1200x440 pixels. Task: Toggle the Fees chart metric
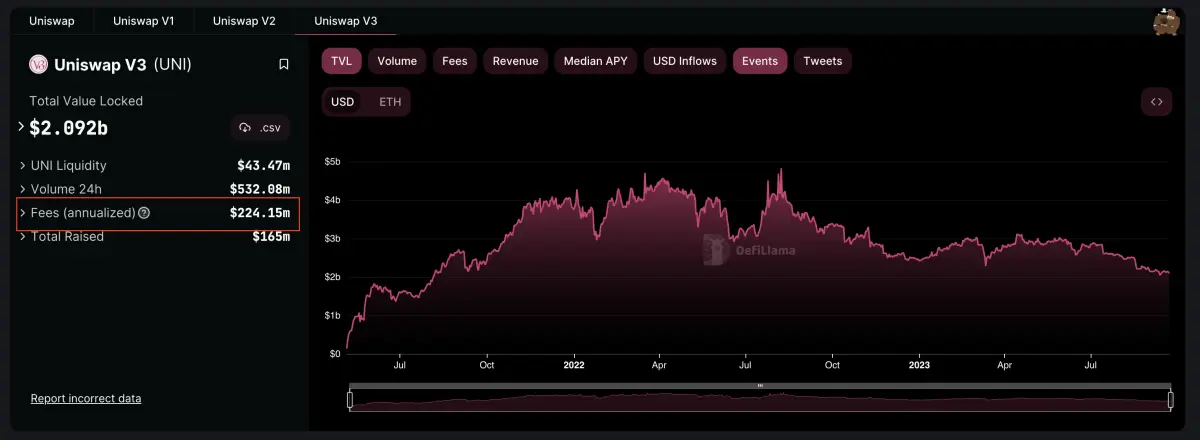455,61
